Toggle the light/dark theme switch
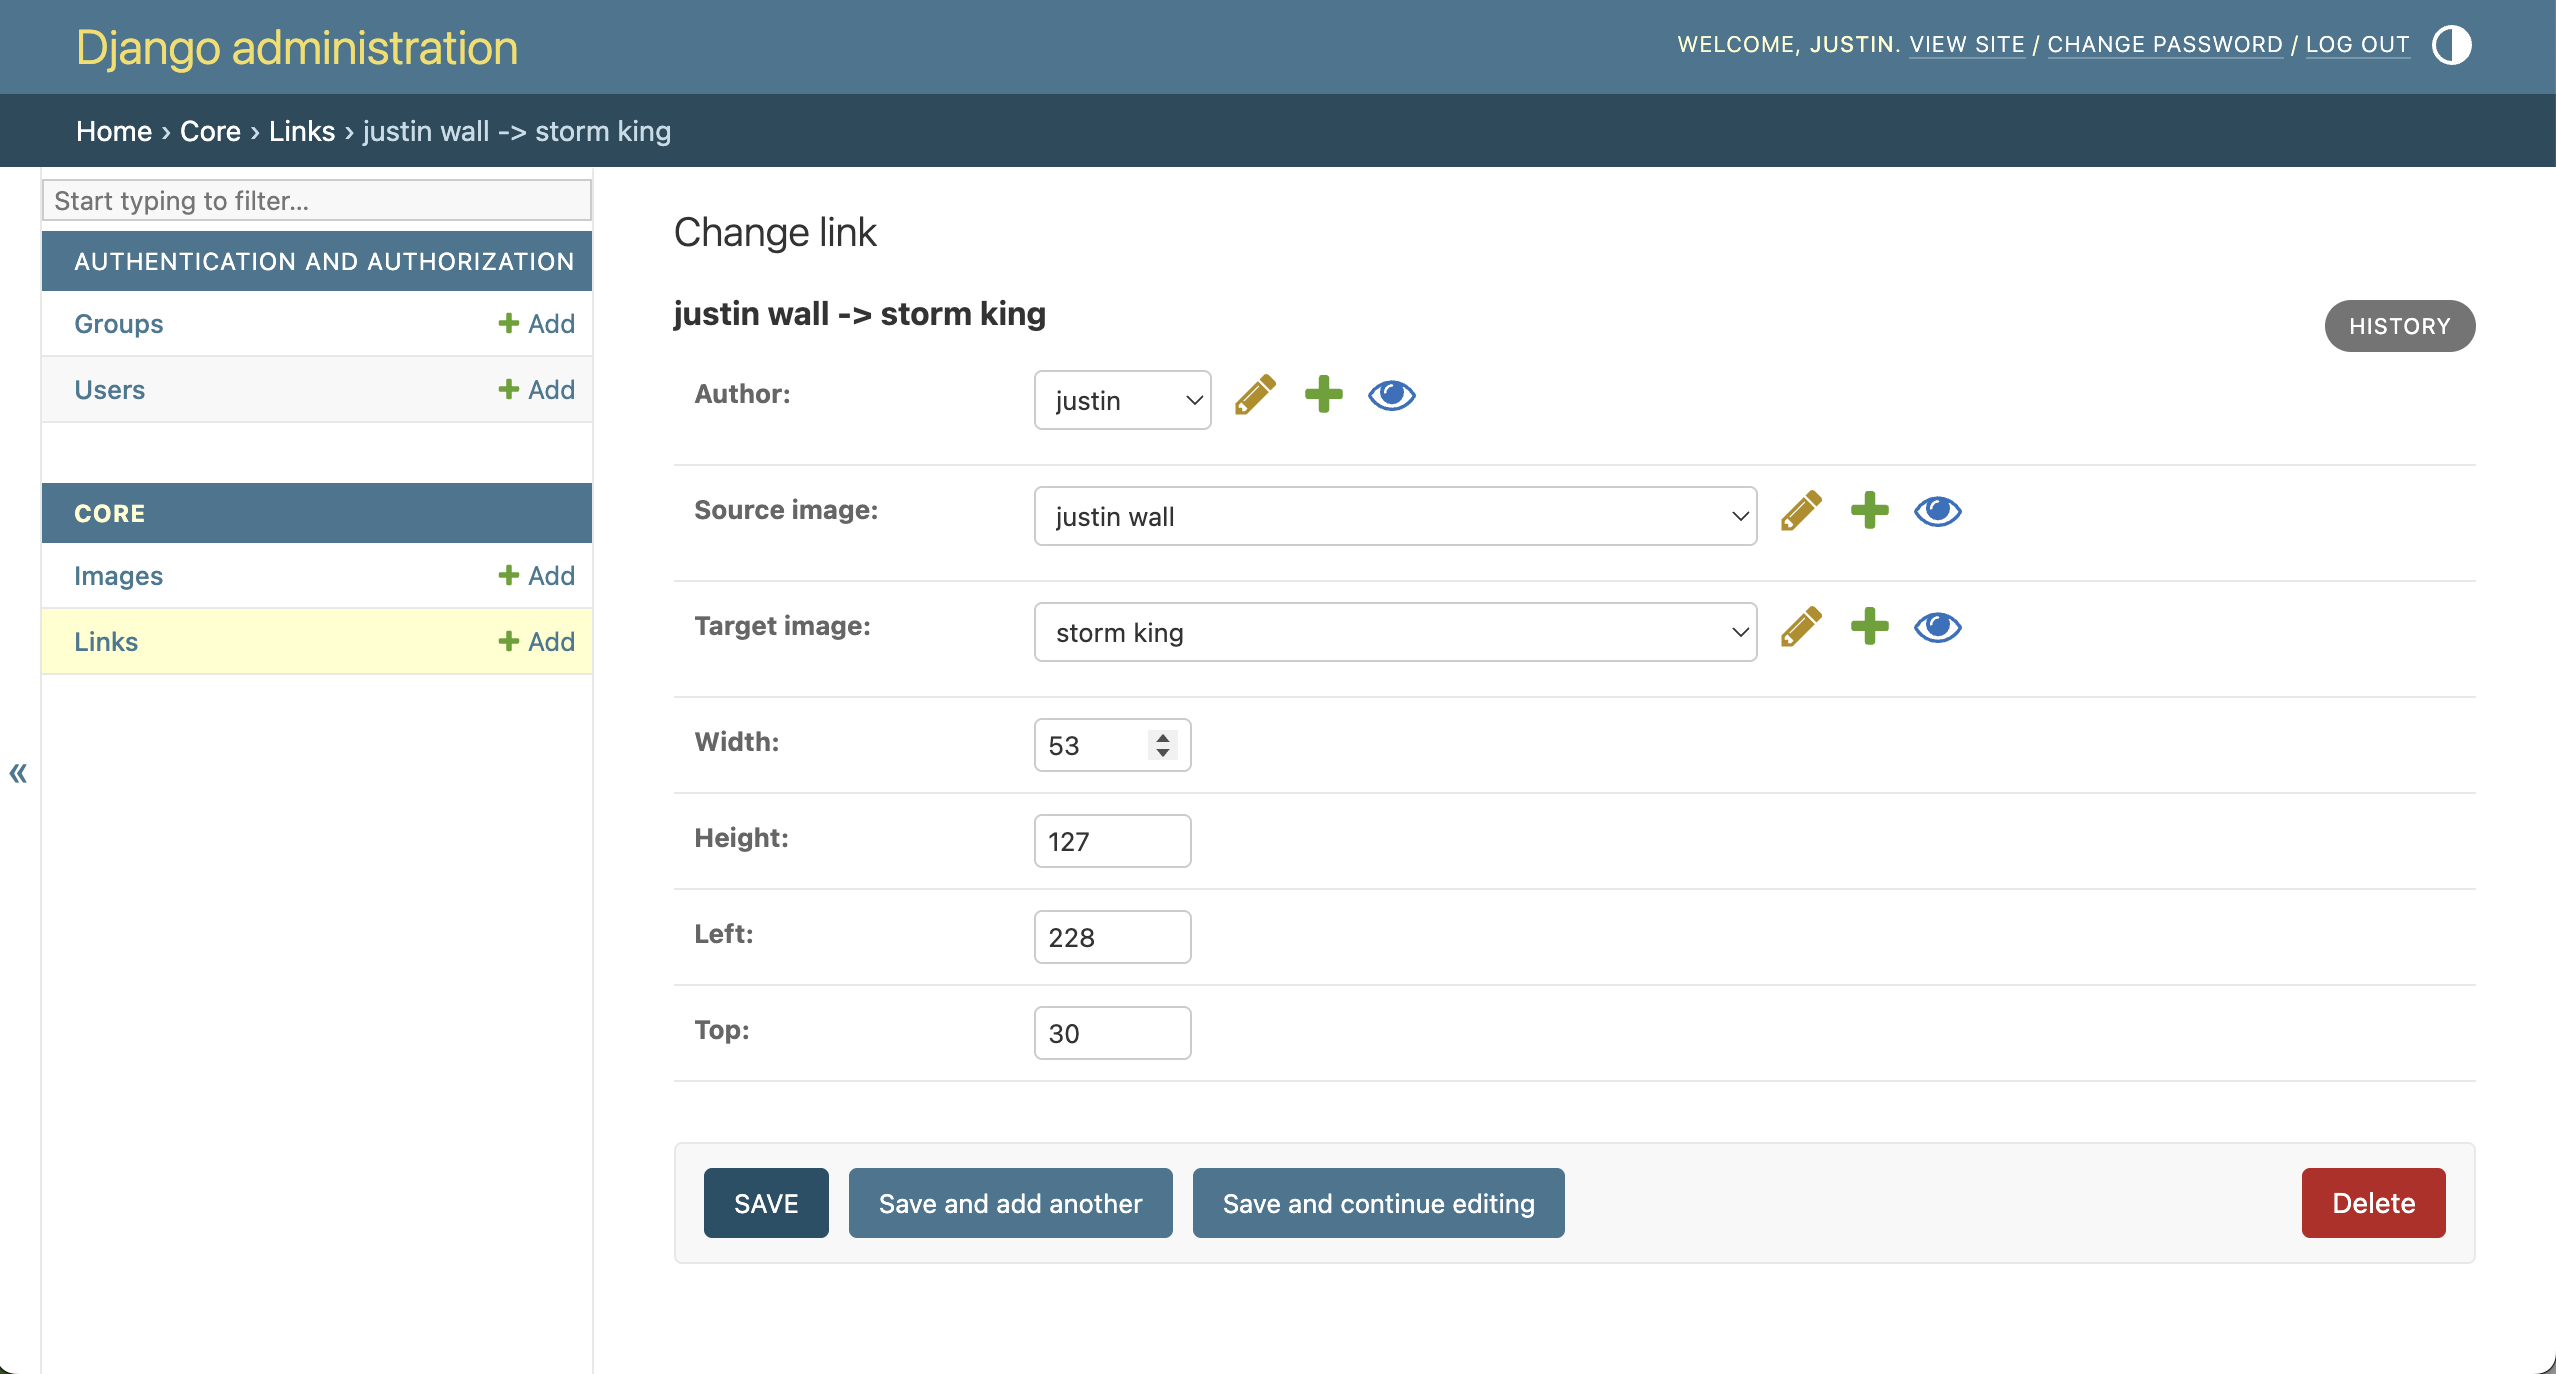 pos(2451,45)
